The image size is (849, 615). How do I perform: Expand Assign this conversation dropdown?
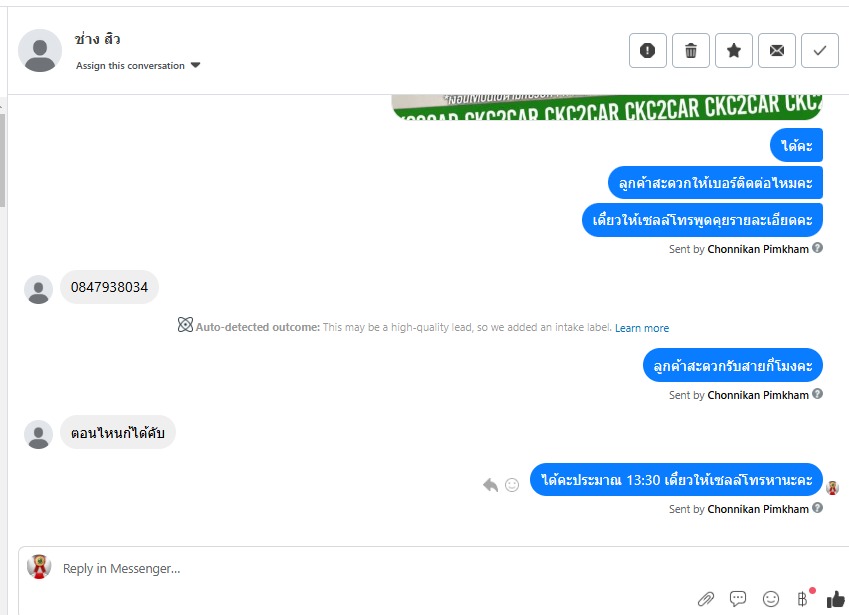pos(138,66)
